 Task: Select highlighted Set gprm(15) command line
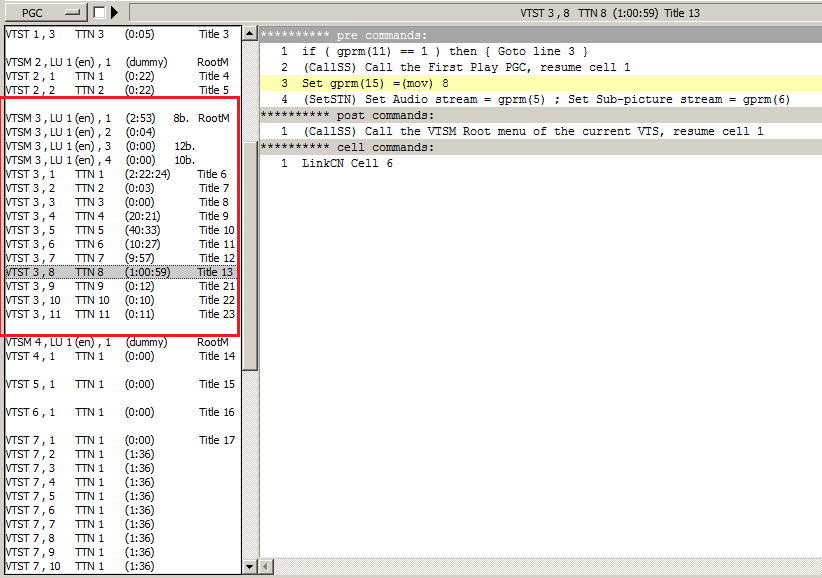tap(541, 83)
